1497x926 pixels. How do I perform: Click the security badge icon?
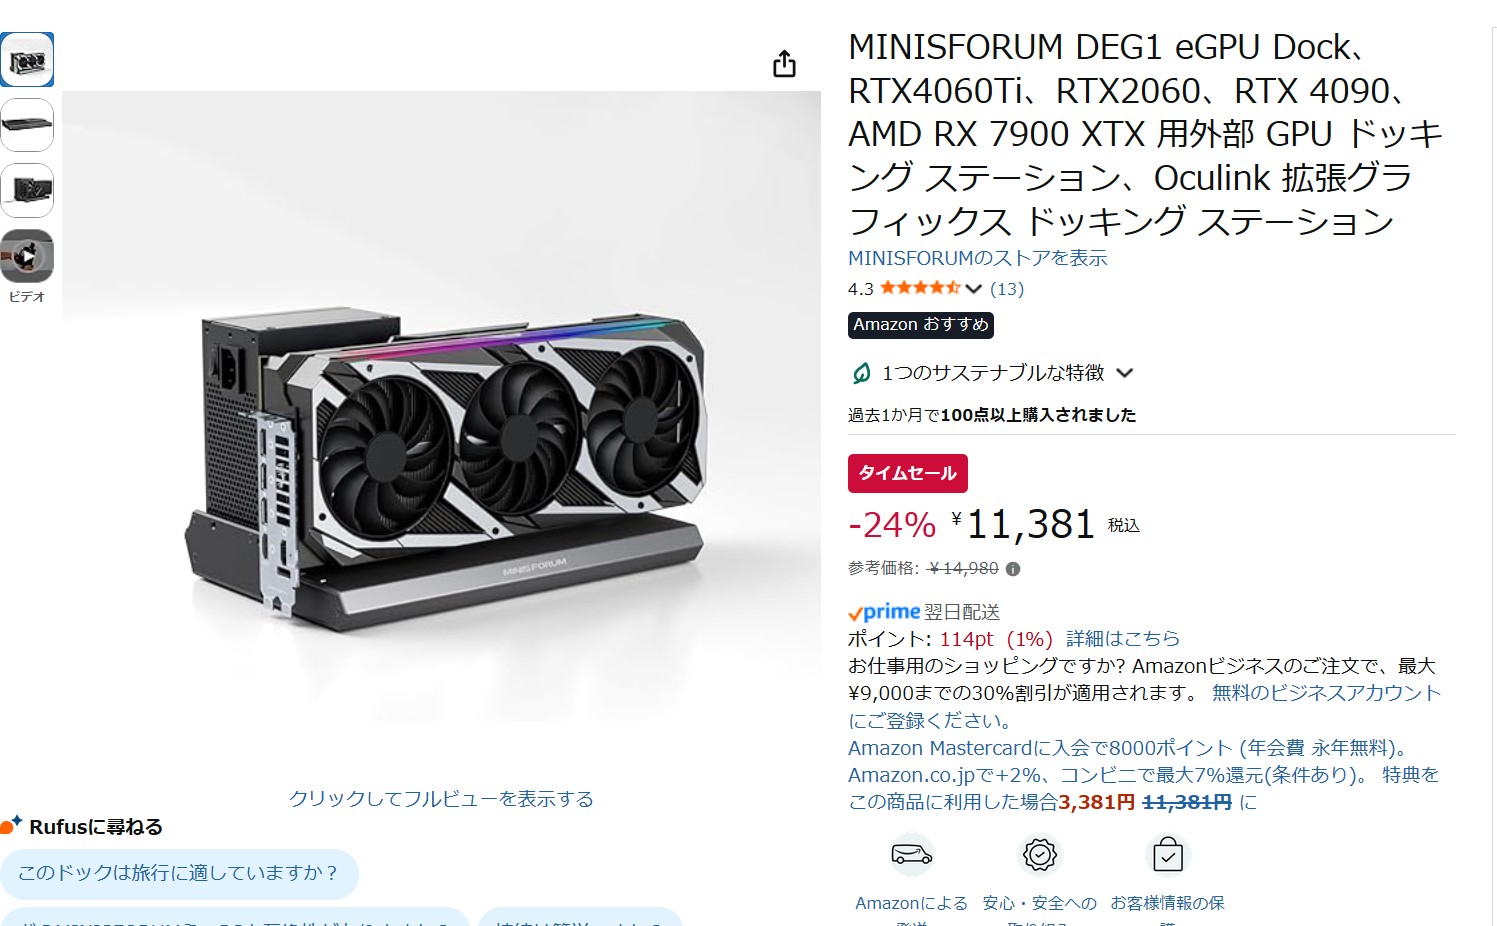click(1040, 855)
